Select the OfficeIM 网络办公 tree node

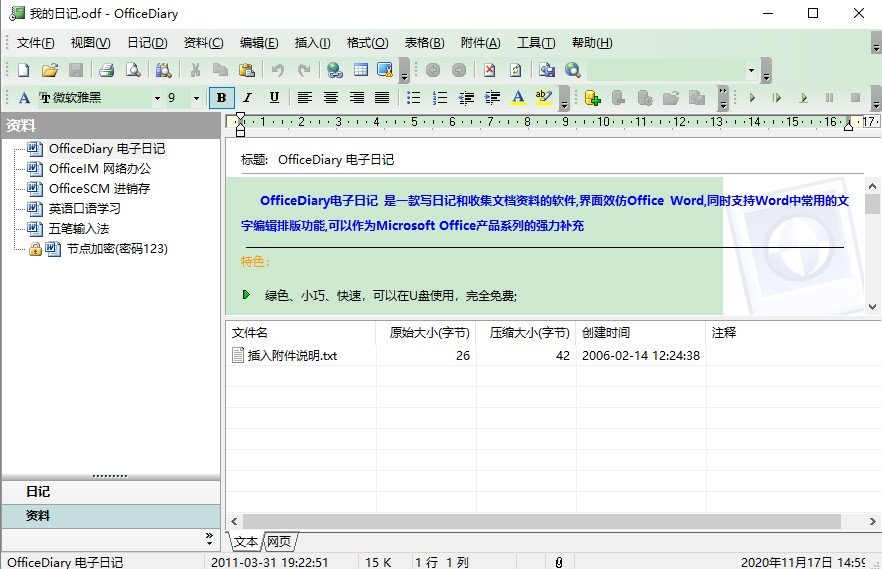pos(100,168)
